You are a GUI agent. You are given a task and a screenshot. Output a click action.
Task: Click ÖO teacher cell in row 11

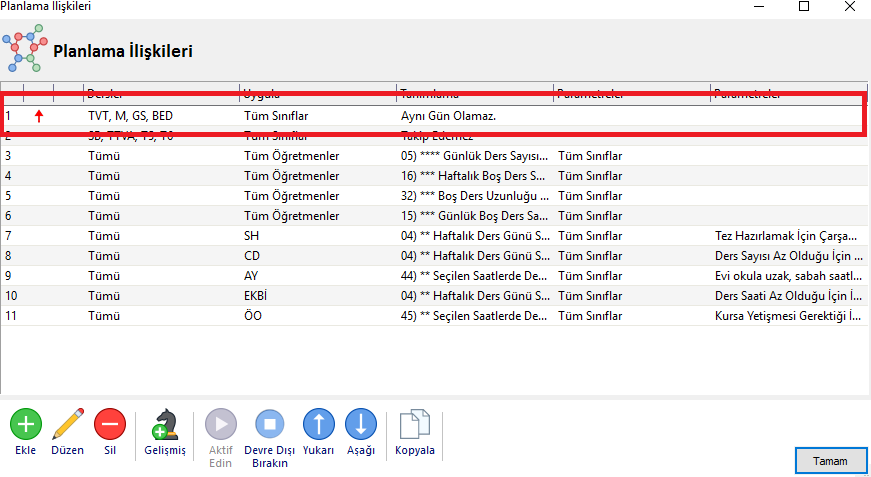click(253, 316)
